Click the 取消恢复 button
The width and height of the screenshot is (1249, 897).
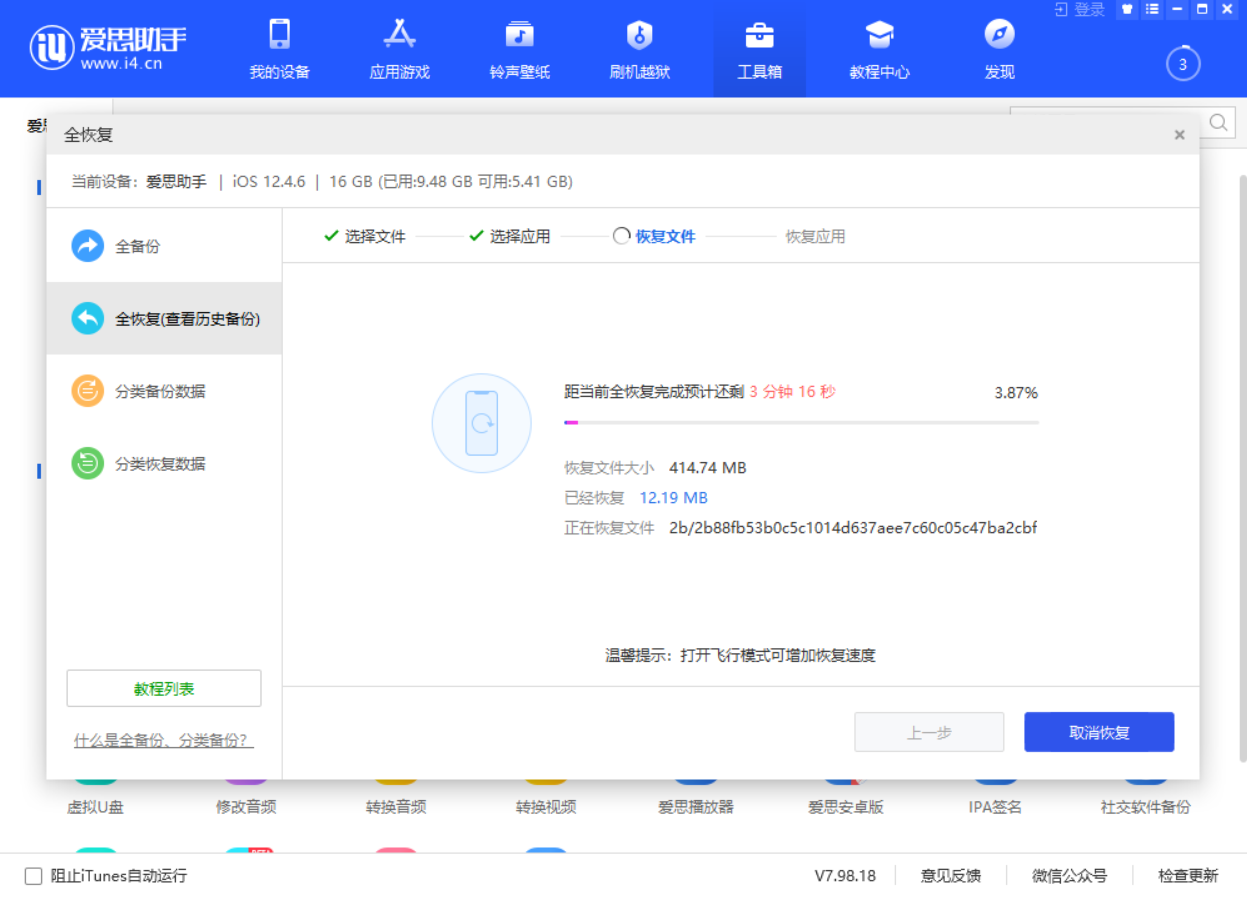[x=1098, y=731]
